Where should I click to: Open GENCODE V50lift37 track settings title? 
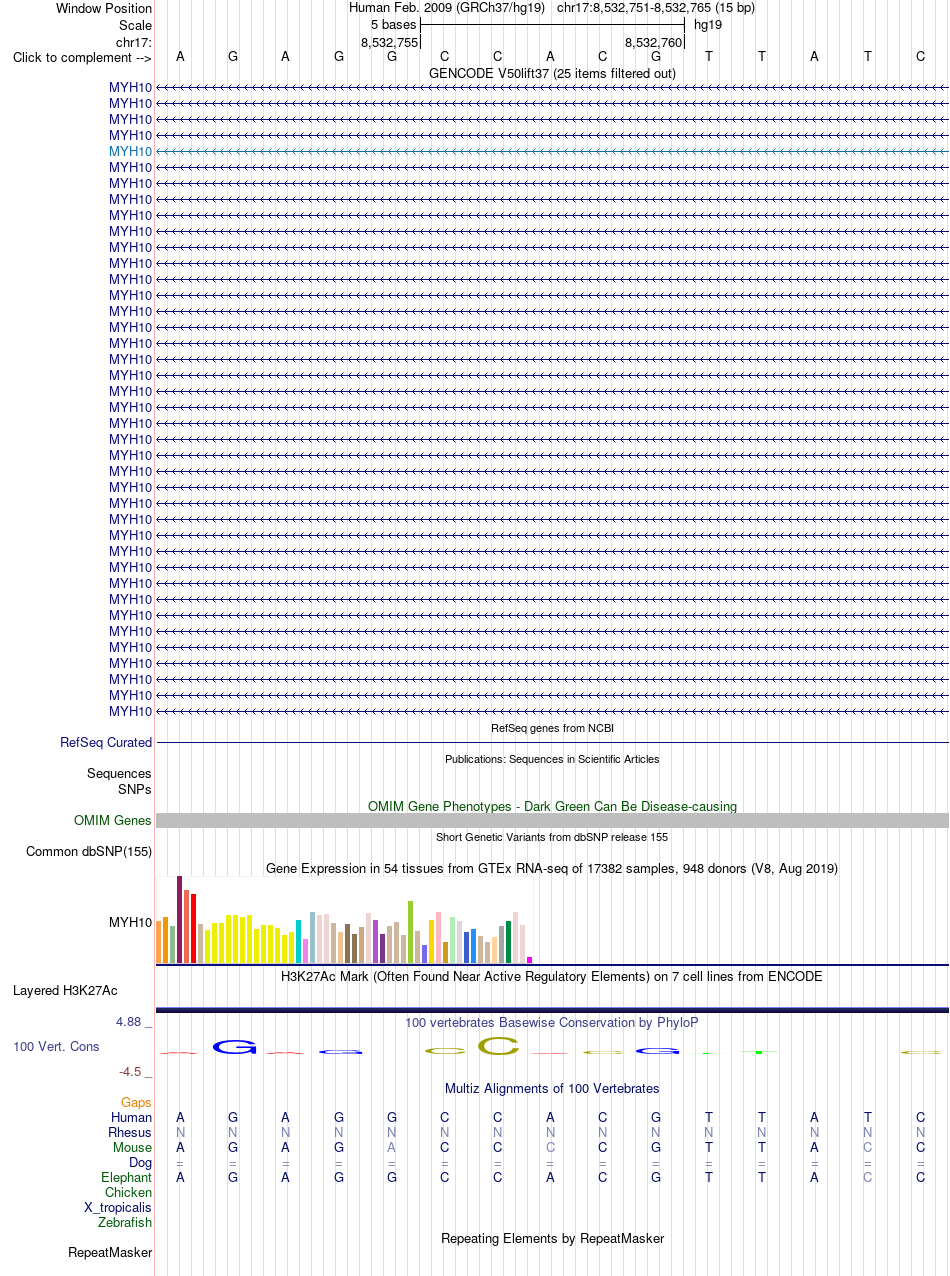pyautogui.click(x=552, y=73)
